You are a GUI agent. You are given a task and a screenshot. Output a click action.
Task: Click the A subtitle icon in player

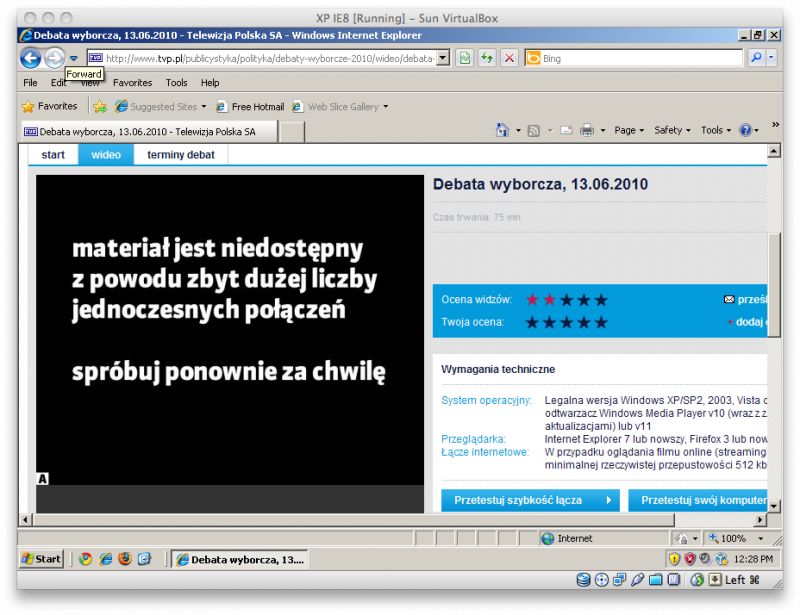click(43, 479)
